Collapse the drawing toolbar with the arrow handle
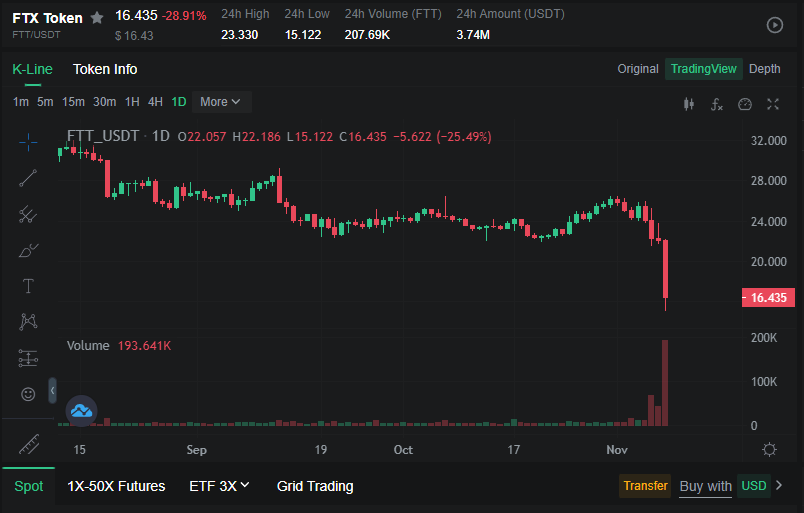Viewport: 804px width, 513px height. click(52, 391)
